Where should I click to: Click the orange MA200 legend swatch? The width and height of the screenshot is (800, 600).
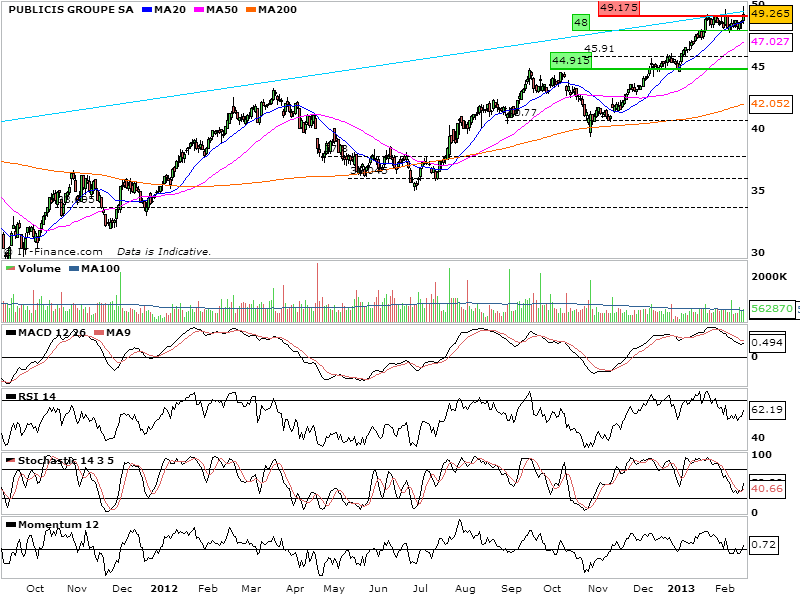click(x=251, y=10)
